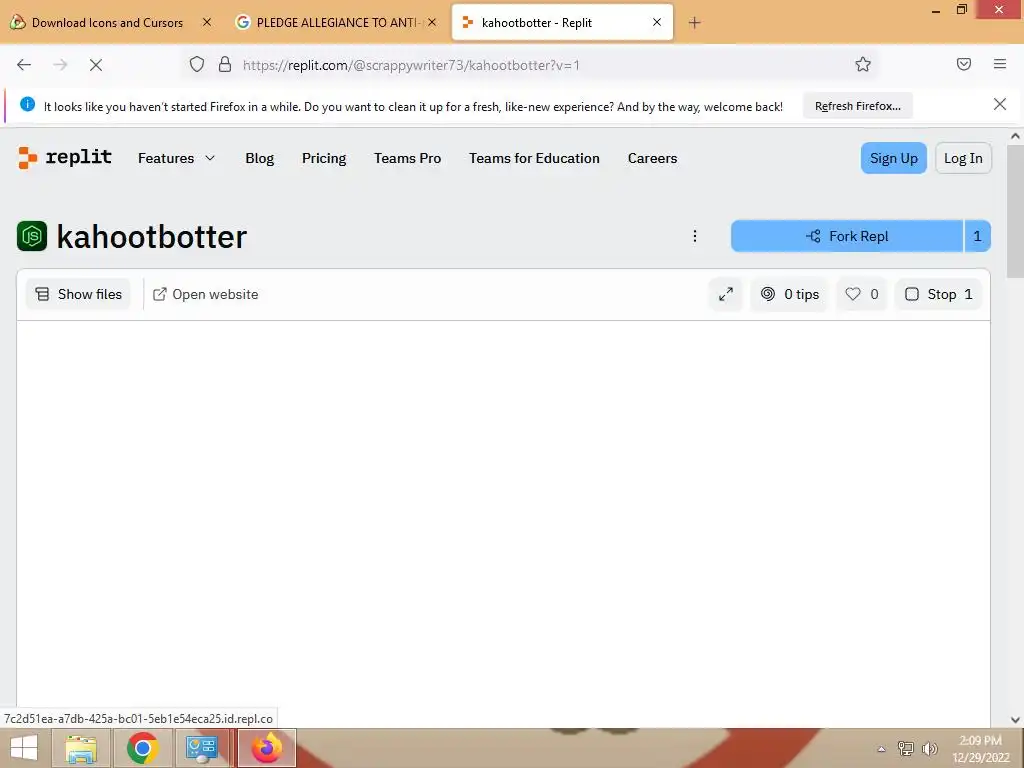Screen dimensions: 1024x768
Task: Open Windows Start menu
Action: tap(24, 748)
